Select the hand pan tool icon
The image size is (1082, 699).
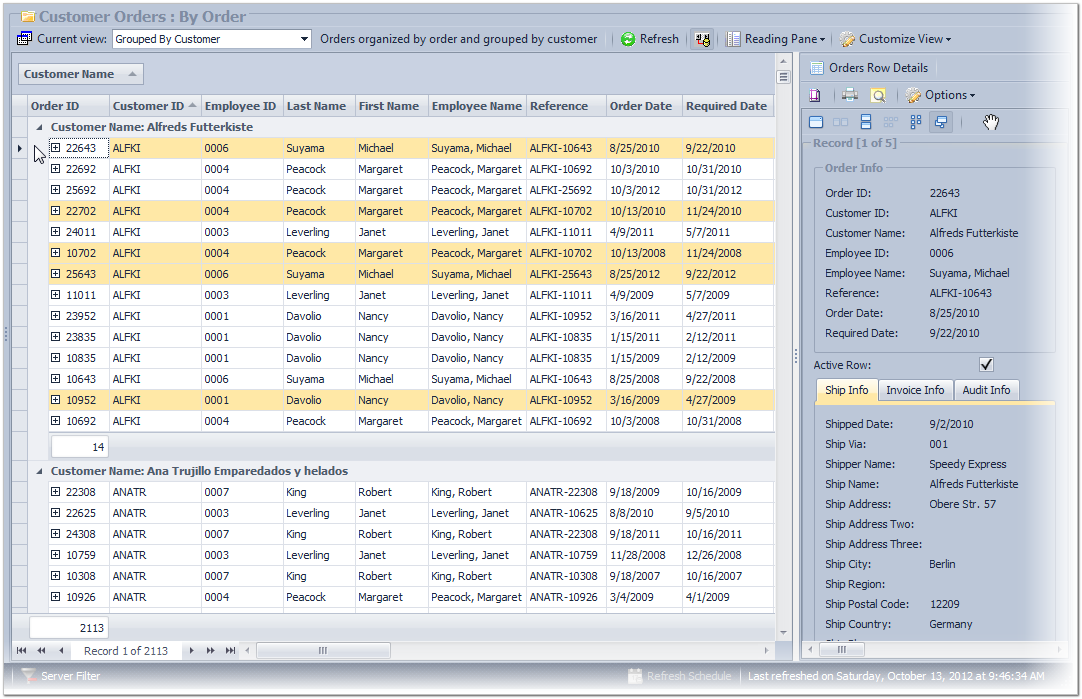pyautogui.click(x=990, y=122)
